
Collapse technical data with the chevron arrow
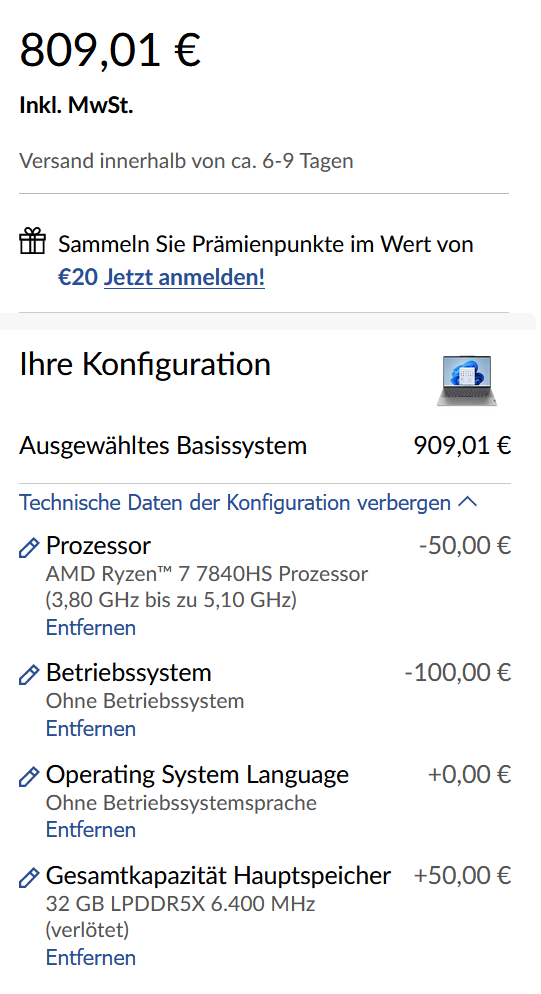pos(467,502)
